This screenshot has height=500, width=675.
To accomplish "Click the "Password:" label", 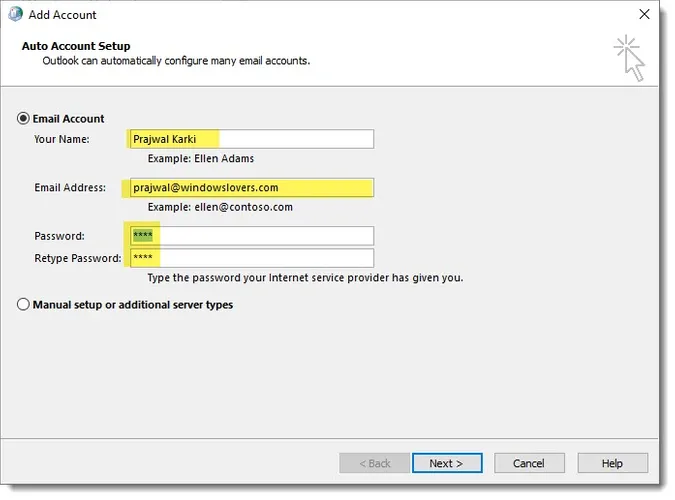I will (x=58, y=236).
